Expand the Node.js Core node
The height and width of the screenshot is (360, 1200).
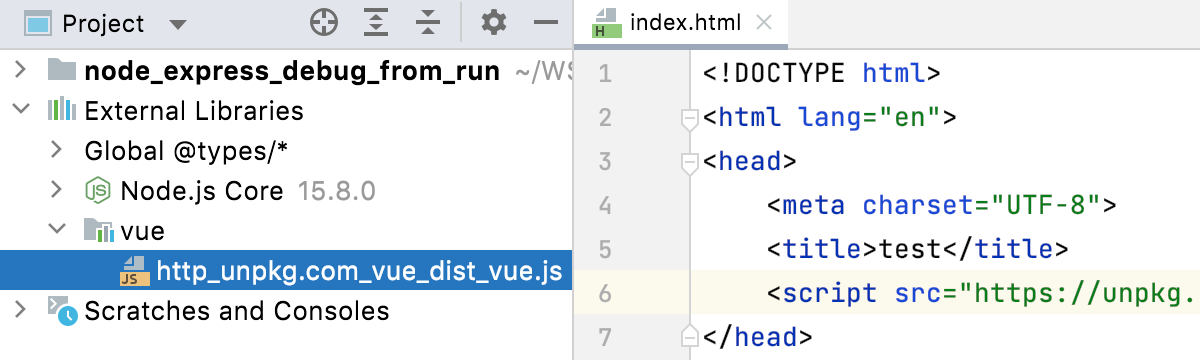[57, 190]
